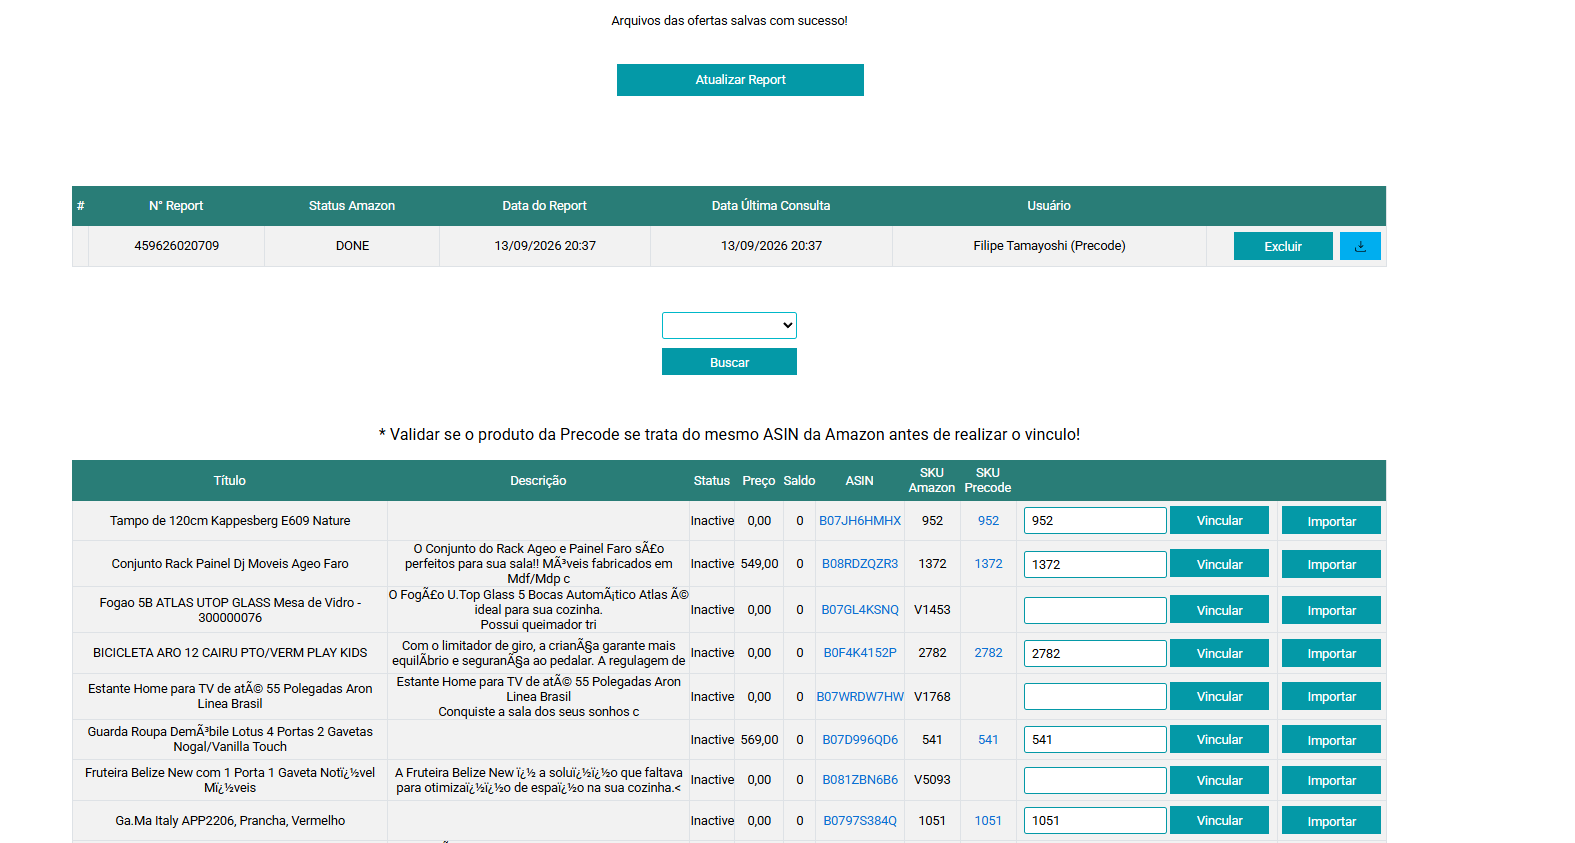Focus the empty SKU input for Fogao 5B ATLAS

[1095, 610]
